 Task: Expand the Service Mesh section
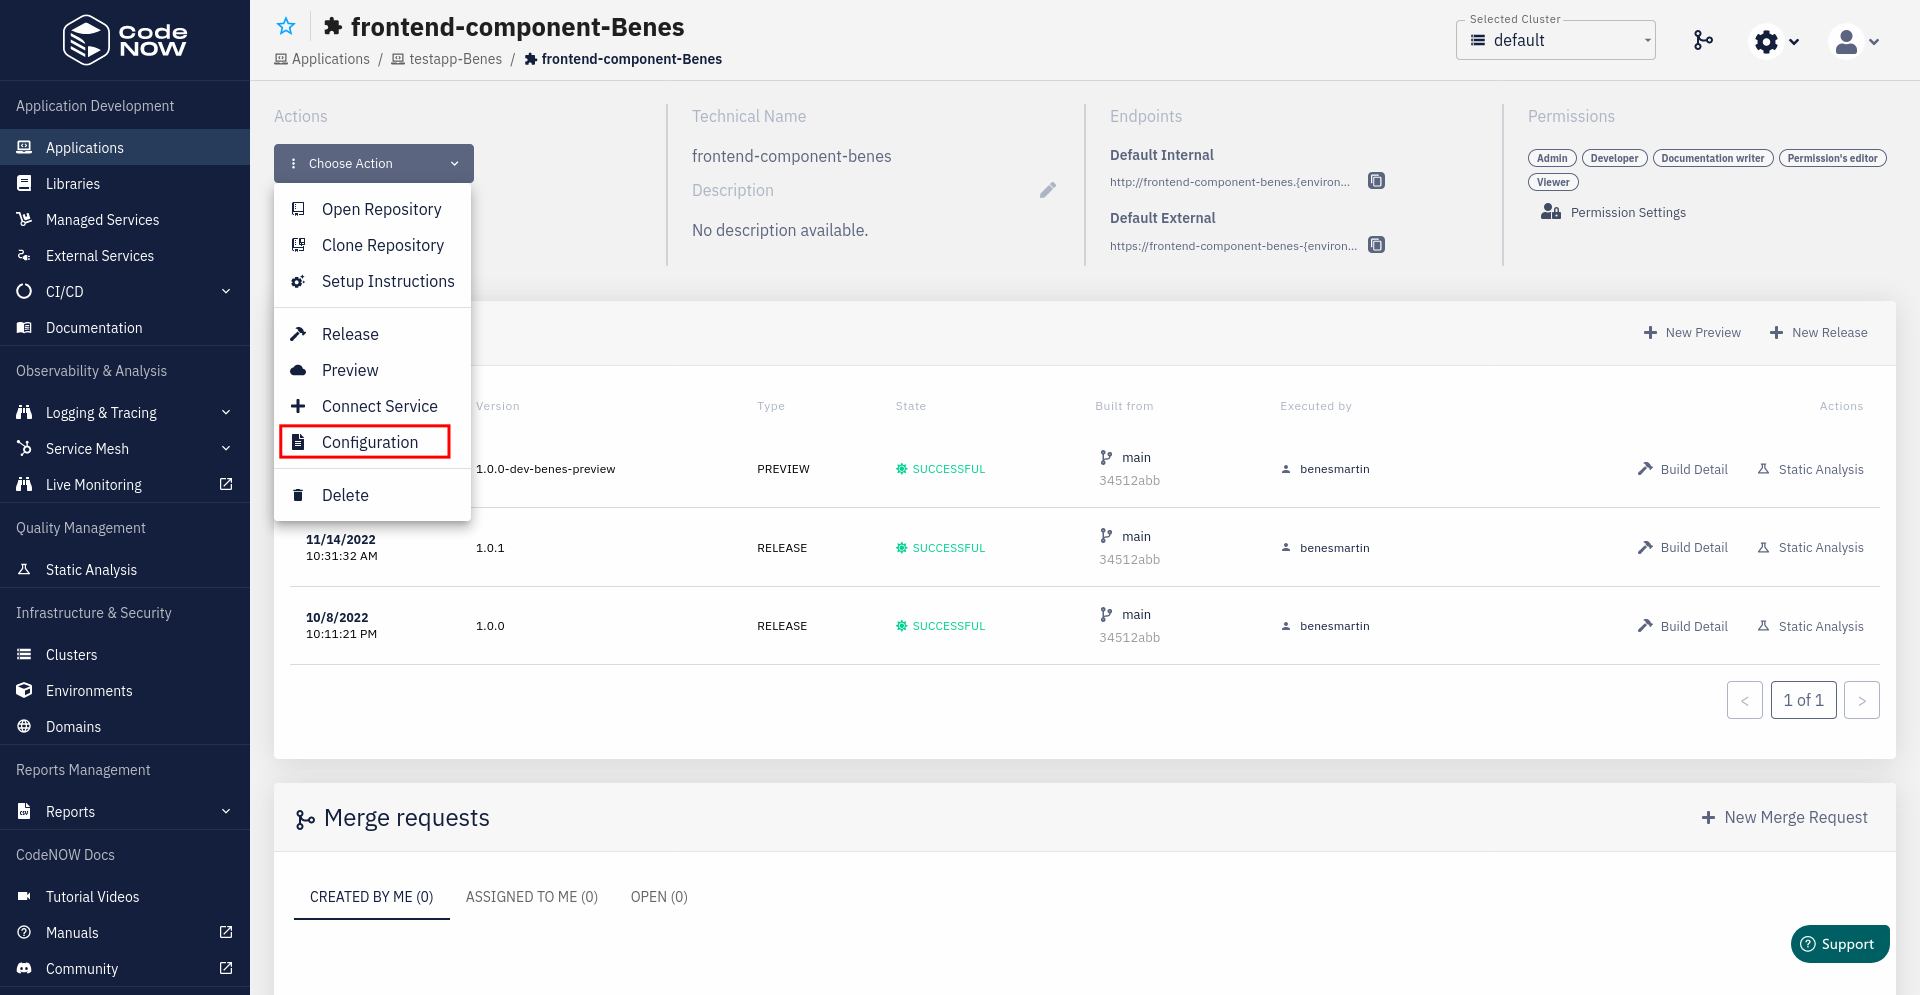[x=125, y=448]
